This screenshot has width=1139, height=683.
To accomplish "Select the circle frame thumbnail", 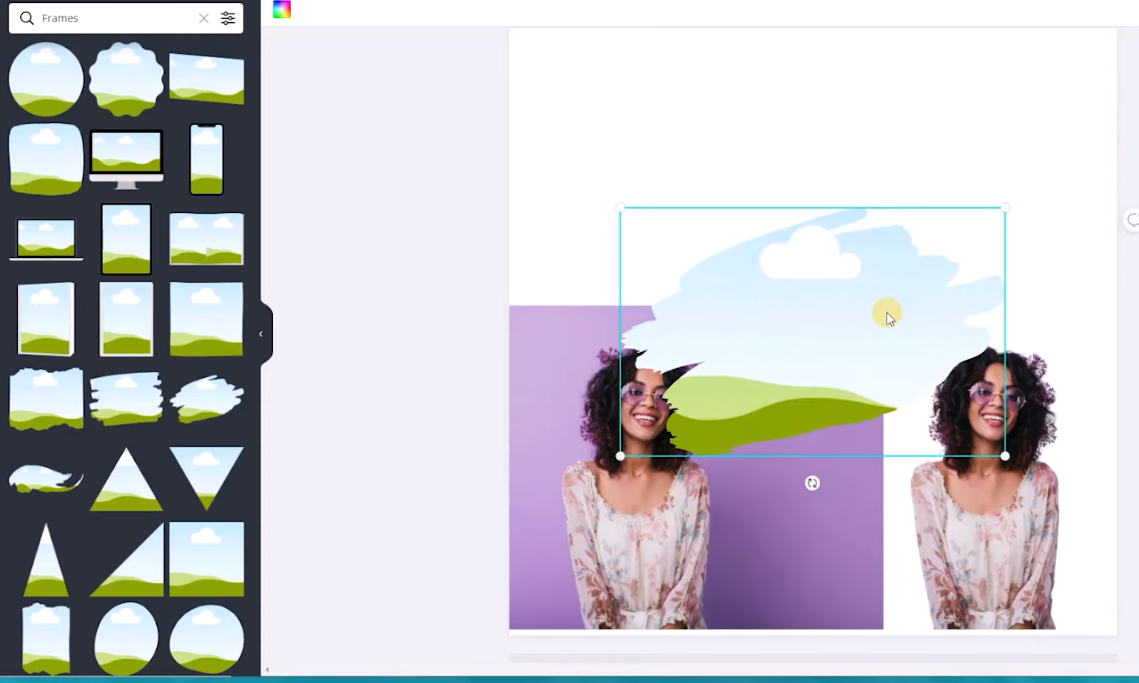I will 46,78.
